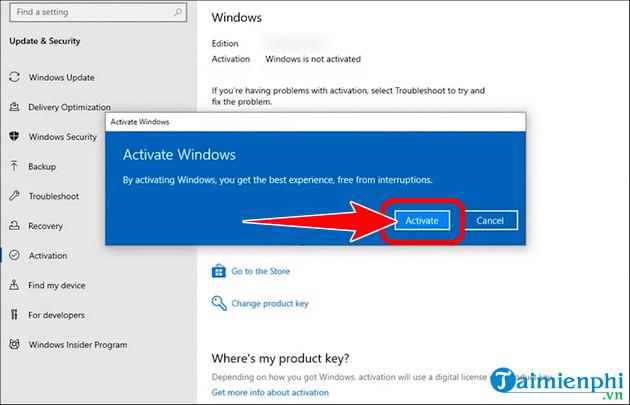Click the Recovery icon in sidebar
The image size is (630, 405).
point(14,225)
